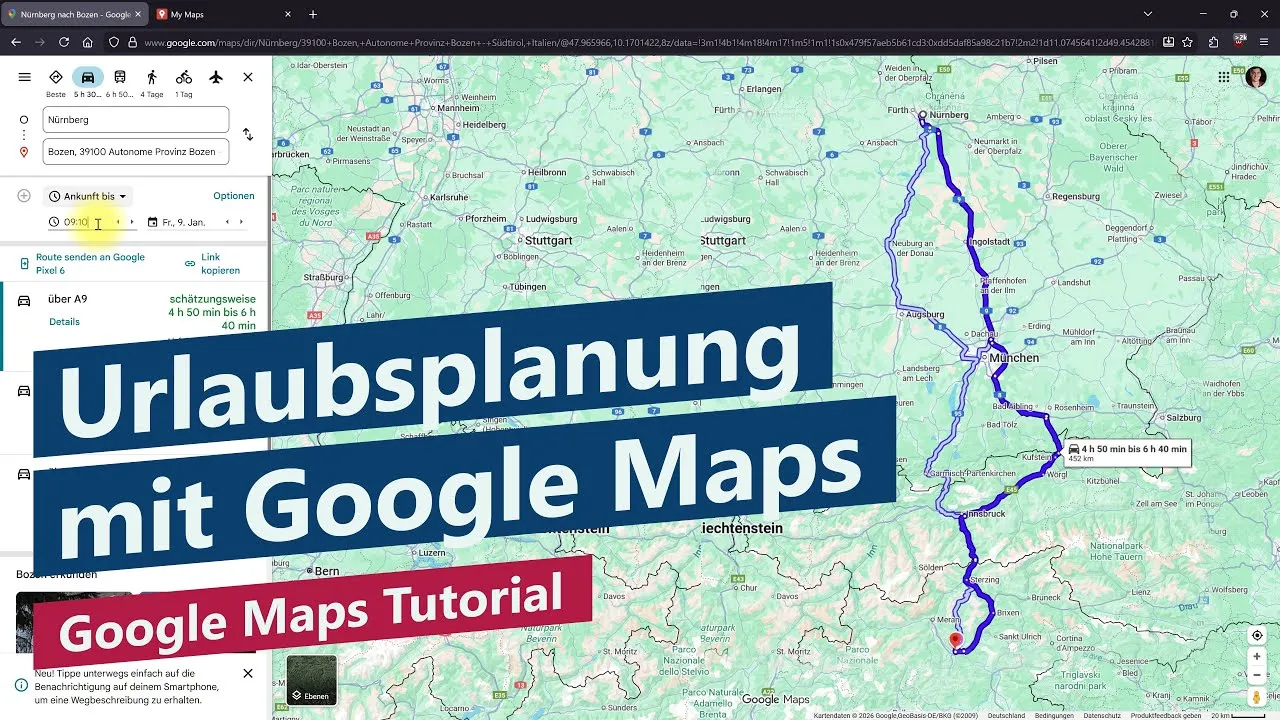Select the cycling travel mode
Viewport: 1280px width, 720px height.
[183, 77]
